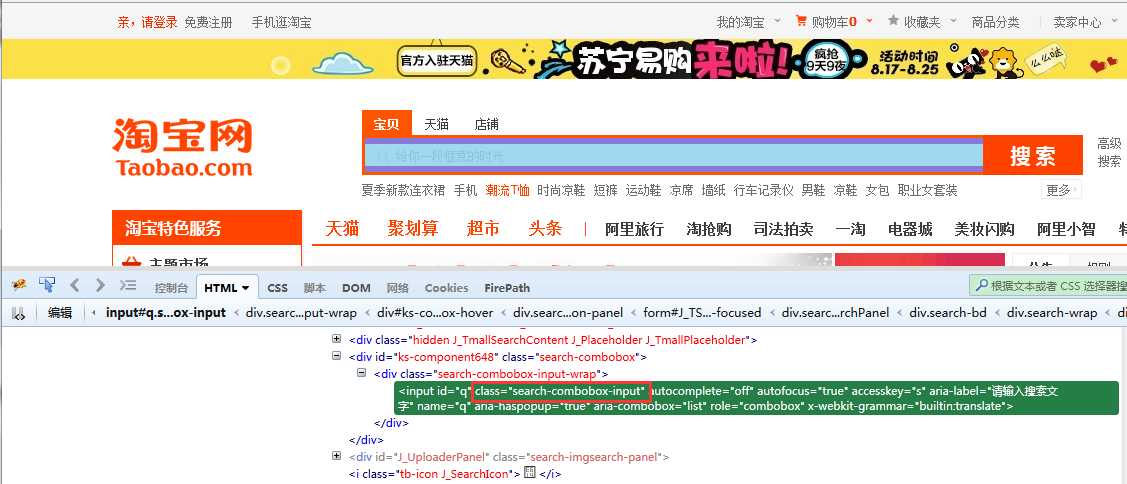The width and height of the screenshot is (1127, 484).
Task: Open the 卖家中心 dropdown
Action: point(1084,22)
